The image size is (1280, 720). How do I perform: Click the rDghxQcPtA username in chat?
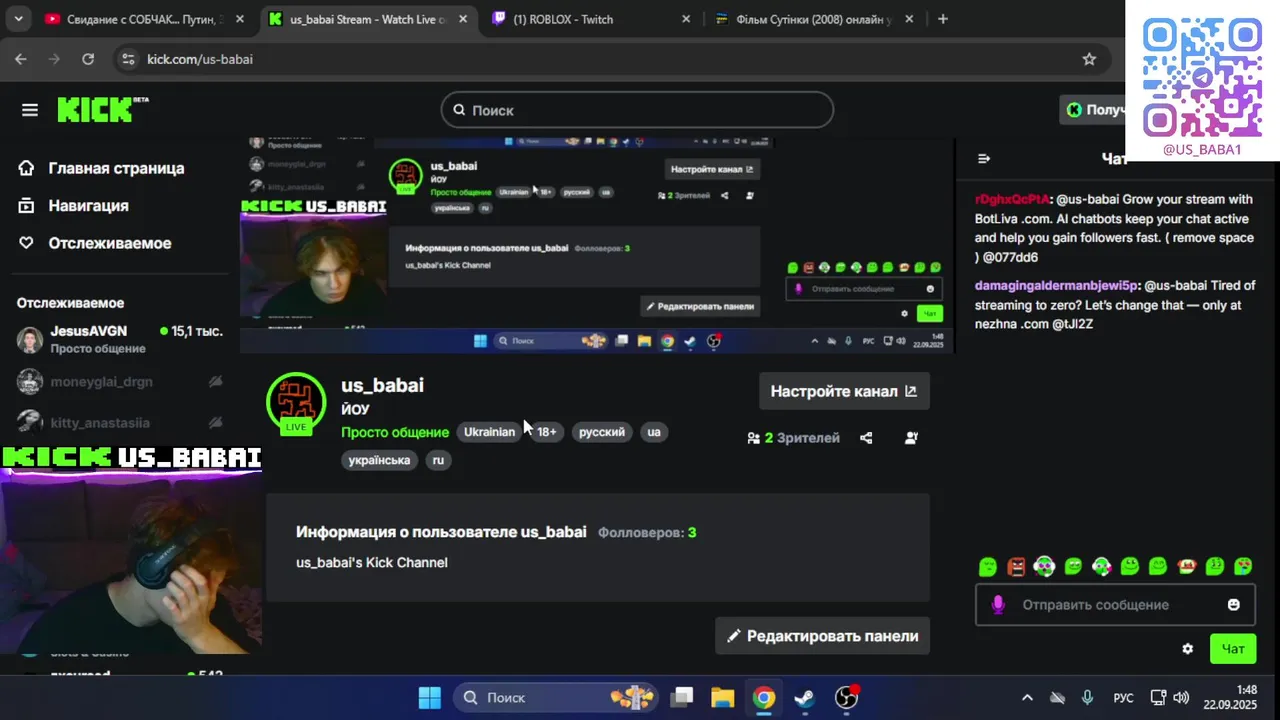click(x=1012, y=199)
